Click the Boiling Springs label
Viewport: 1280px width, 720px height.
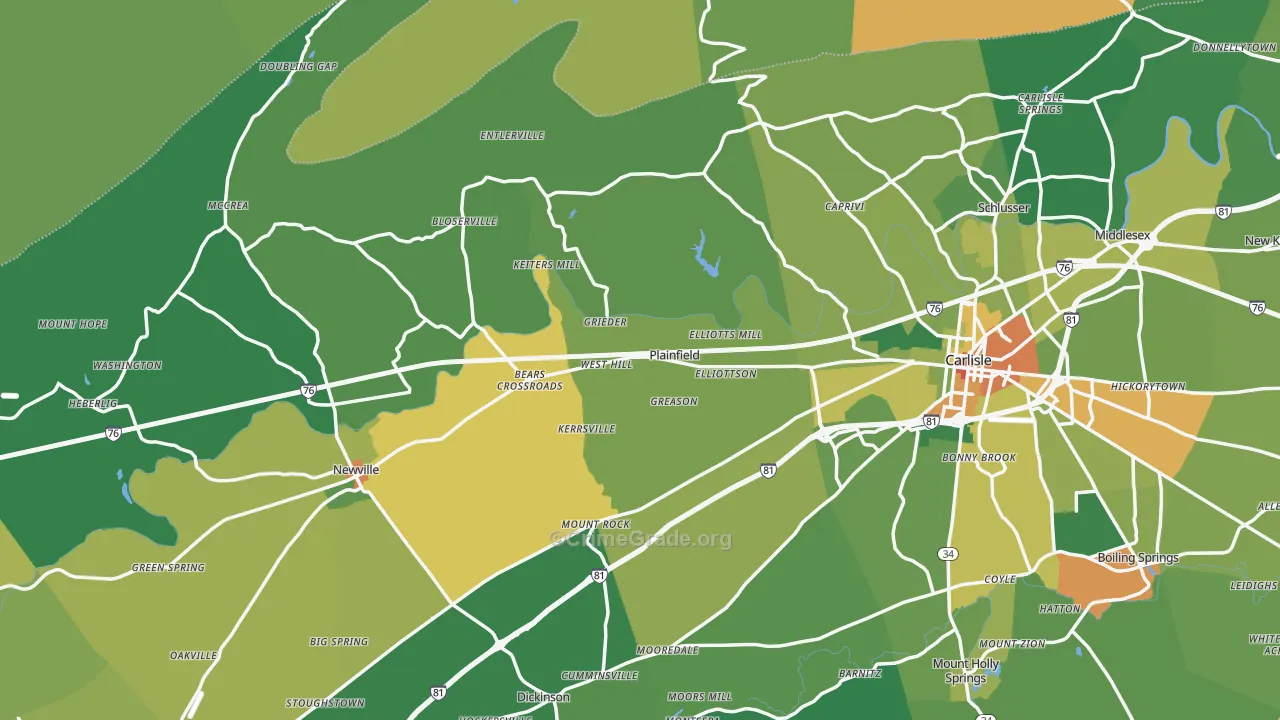pos(1138,558)
